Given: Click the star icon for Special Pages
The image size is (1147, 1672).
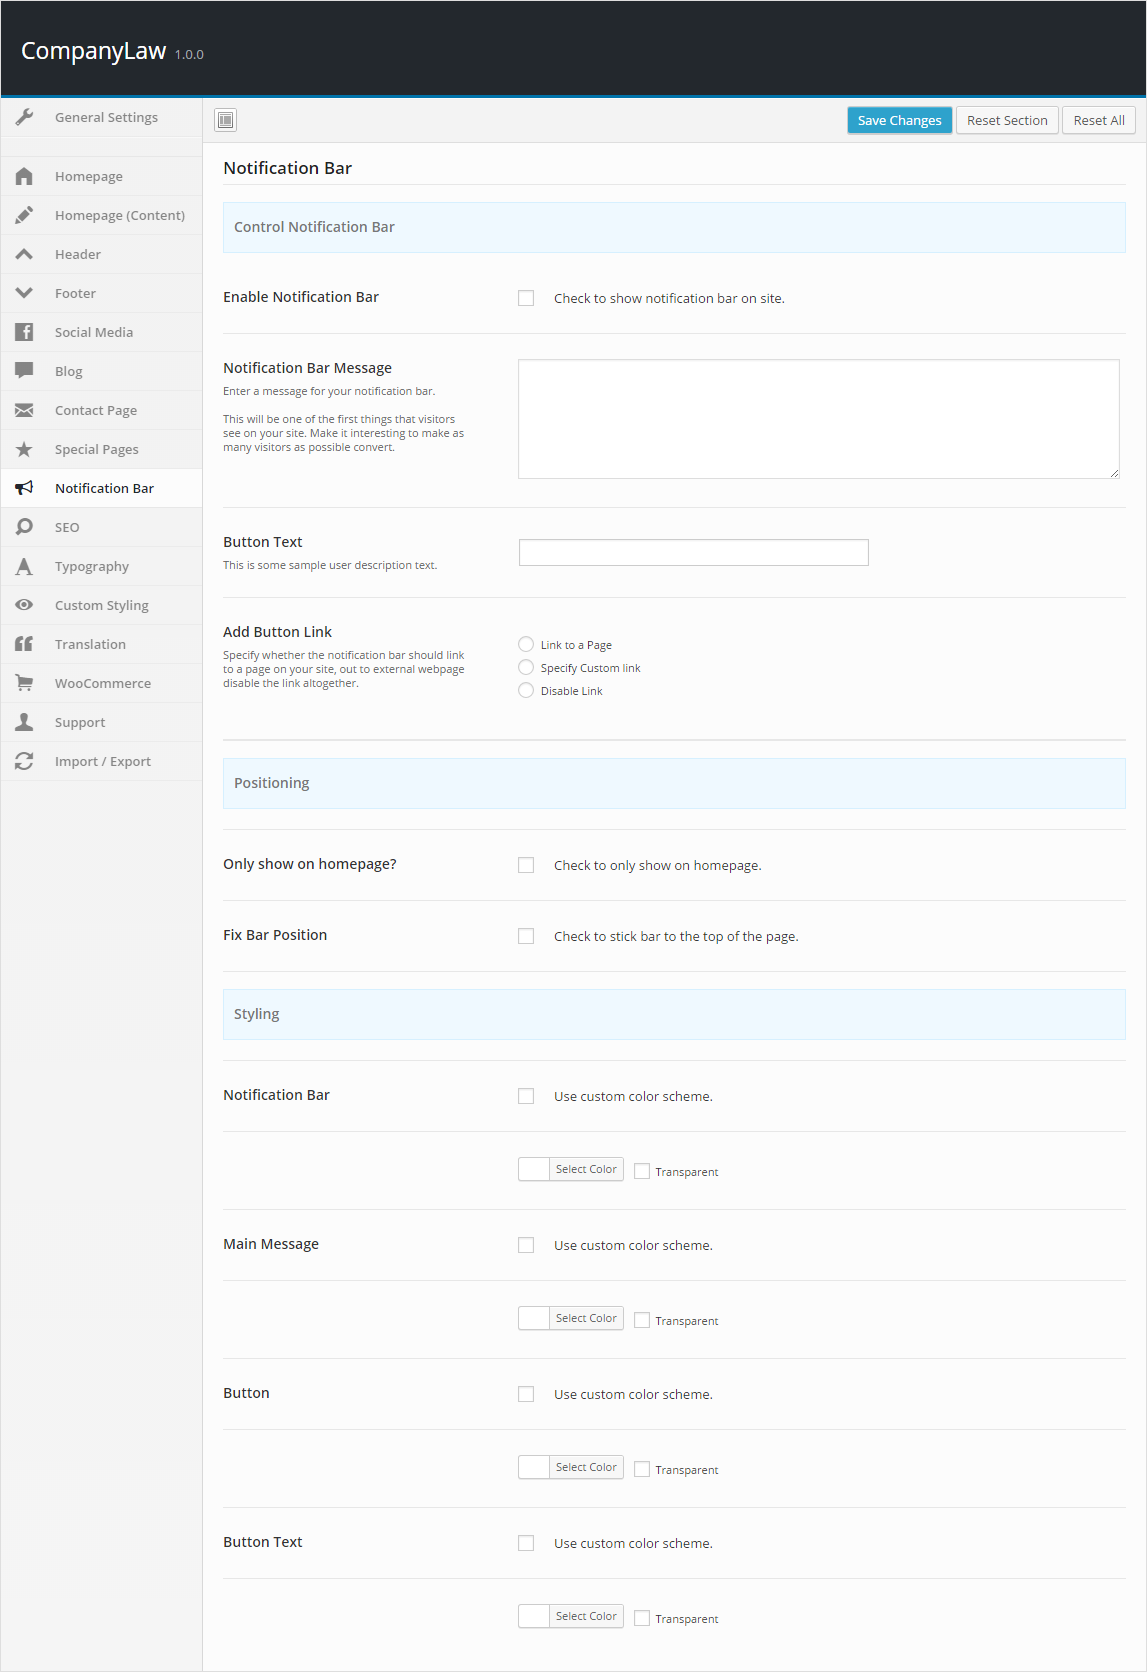Looking at the screenshot, I should coord(25,449).
